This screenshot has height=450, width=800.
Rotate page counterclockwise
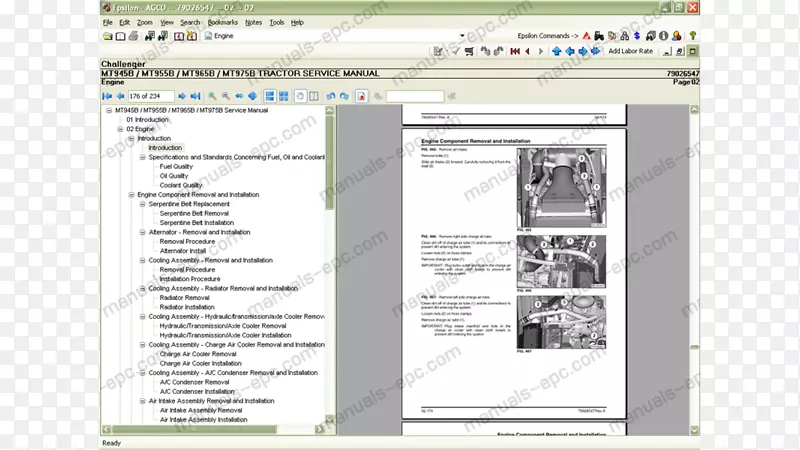tap(331, 96)
